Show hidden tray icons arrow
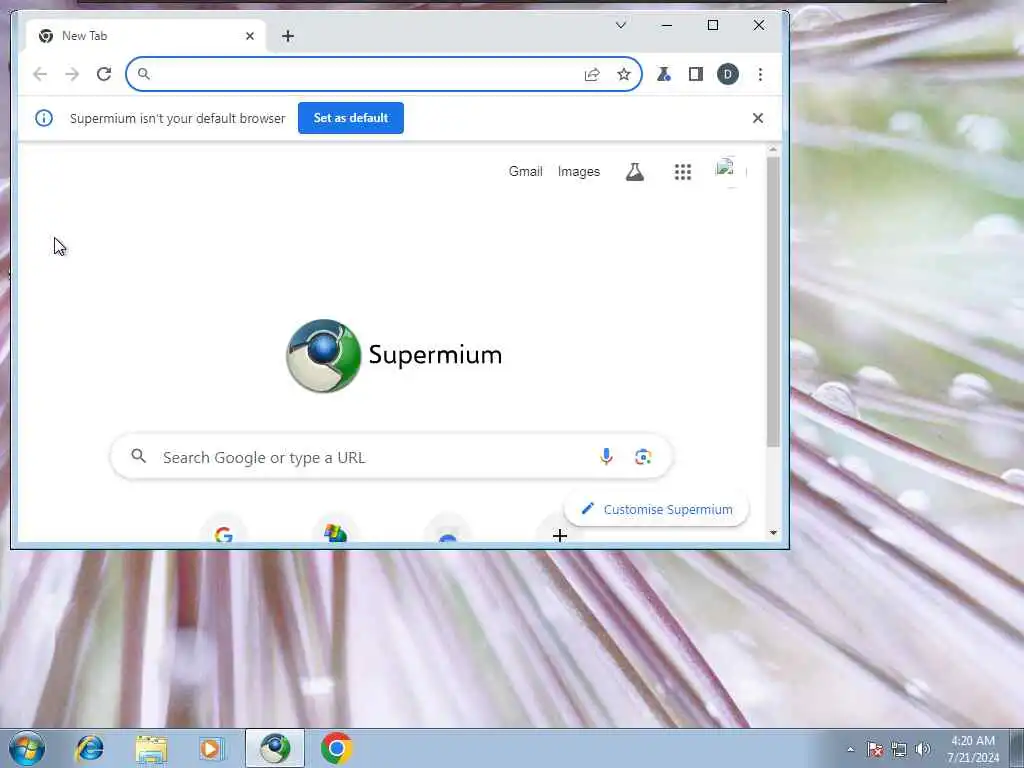This screenshot has width=1024, height=768. click(x=850, y=749)
